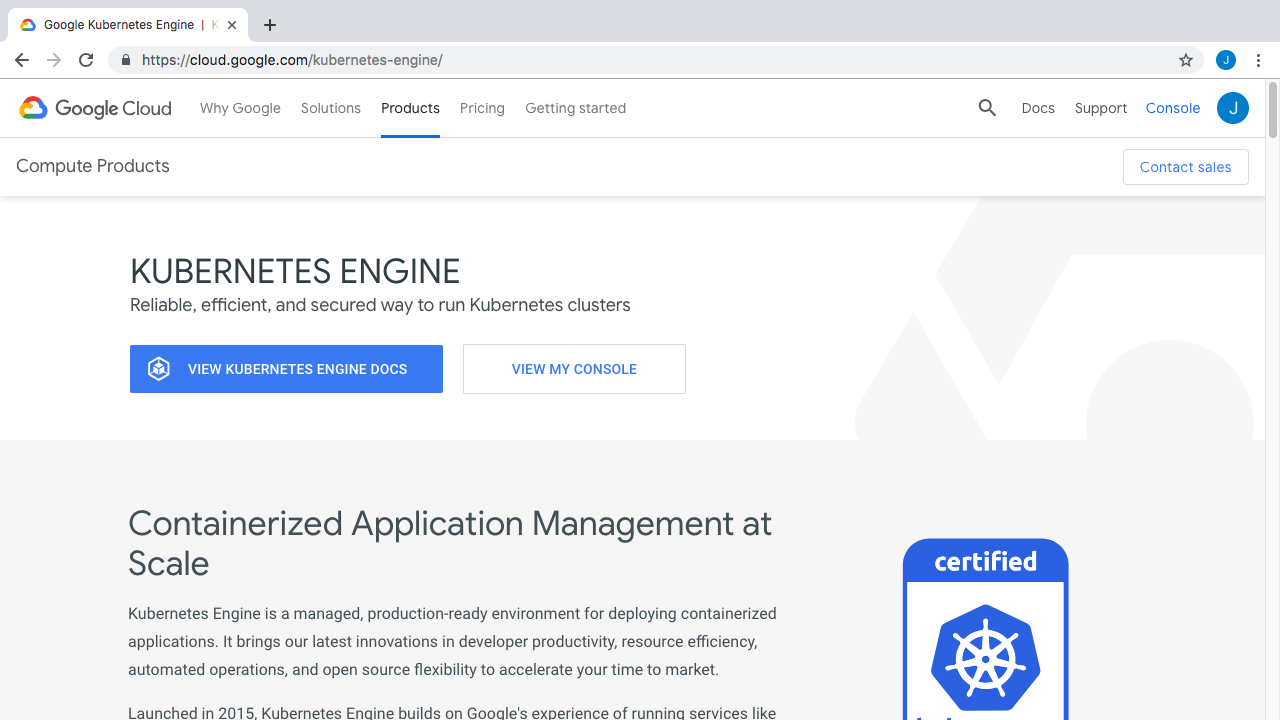Open site search magnifier icon
1280x720 pixels.
[987, 108]
